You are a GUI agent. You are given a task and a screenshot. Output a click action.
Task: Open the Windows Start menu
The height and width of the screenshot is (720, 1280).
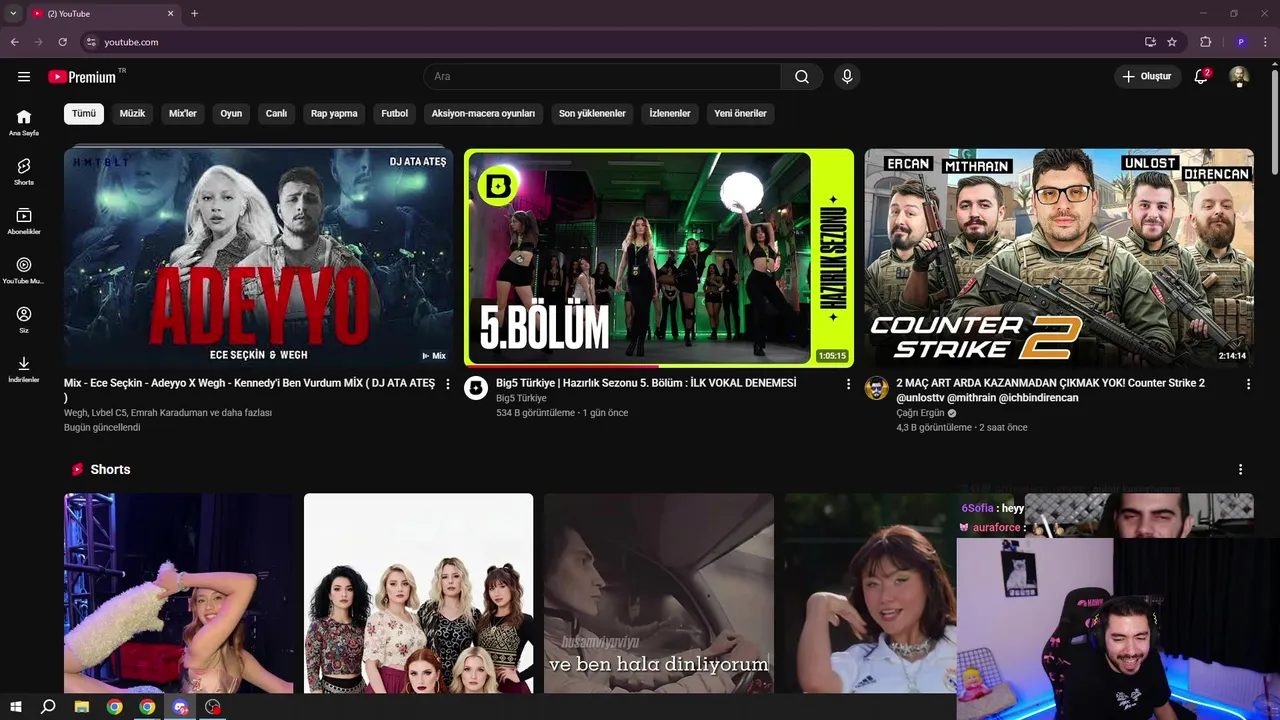click(16, 707)
